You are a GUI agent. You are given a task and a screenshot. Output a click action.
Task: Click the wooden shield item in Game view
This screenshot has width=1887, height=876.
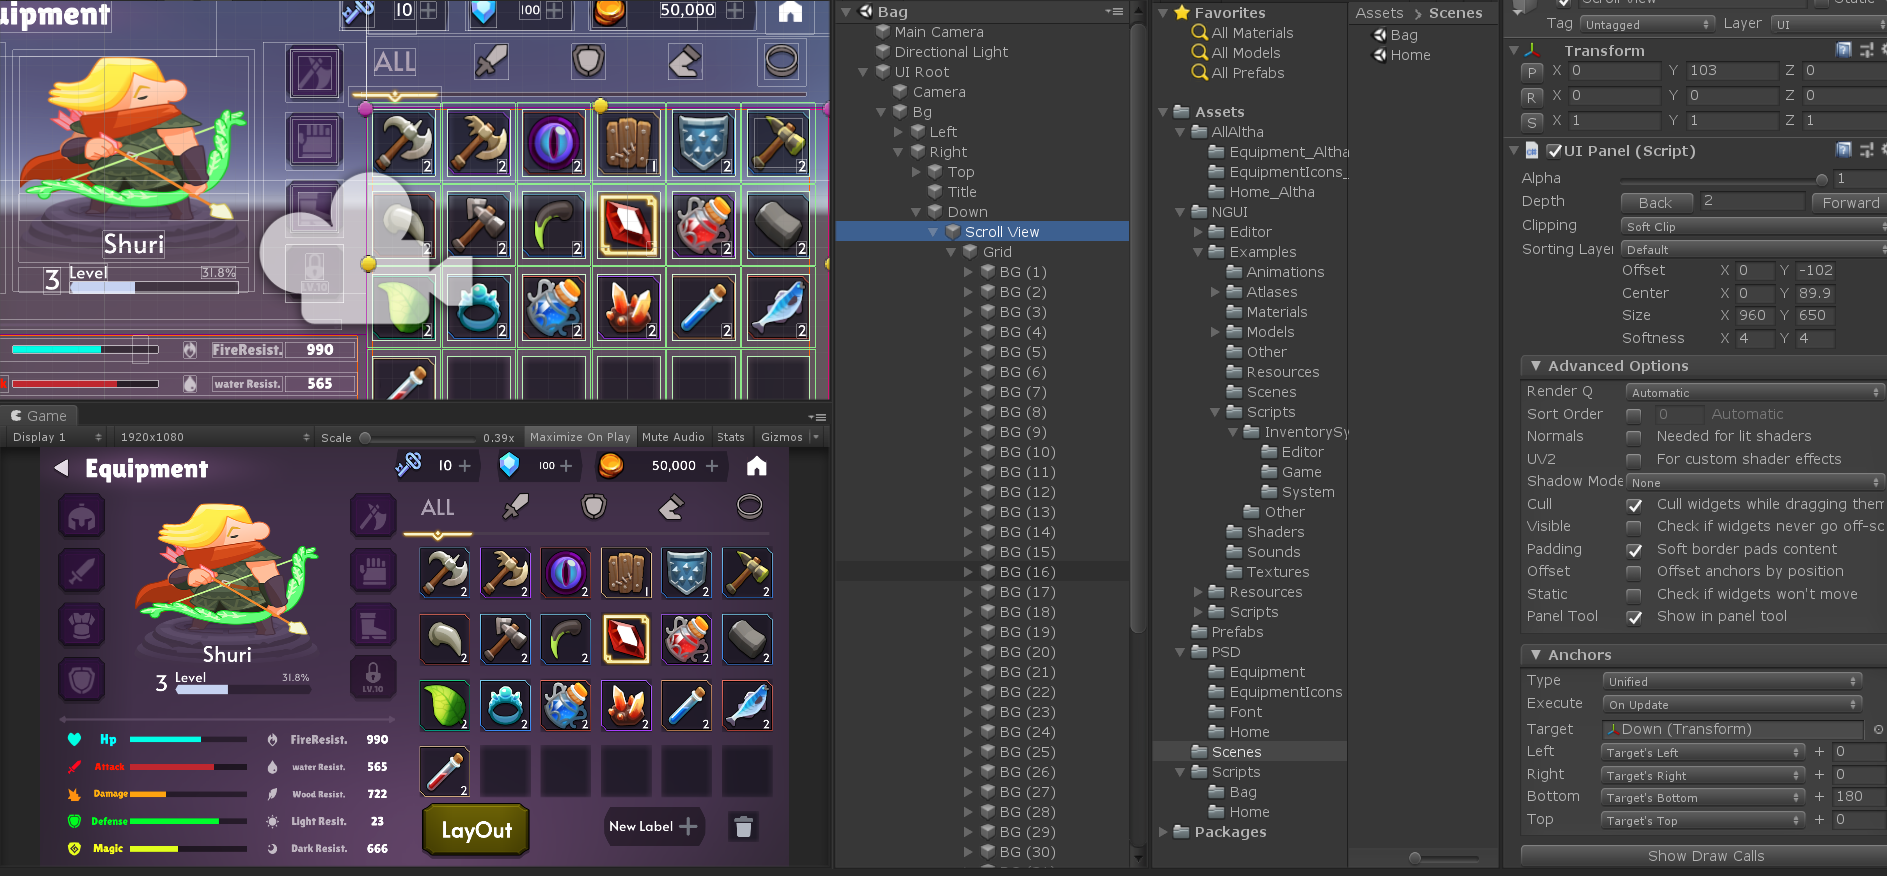pos(626,573)
